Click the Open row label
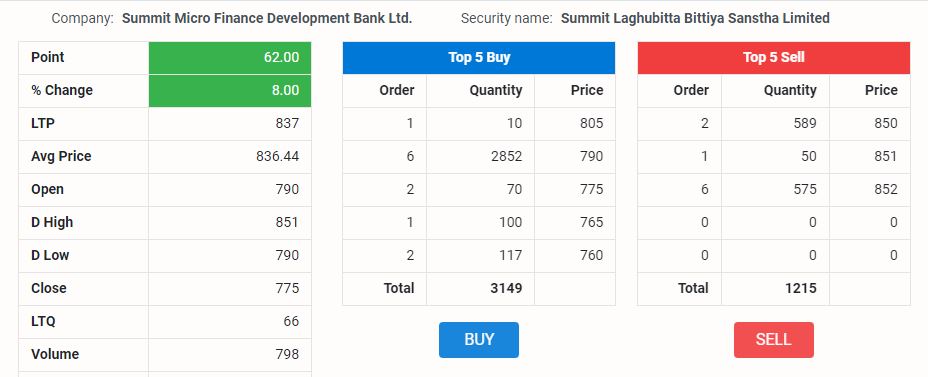Image resolution: width=928 pixels, height=377 pixels. pos(47,189)
